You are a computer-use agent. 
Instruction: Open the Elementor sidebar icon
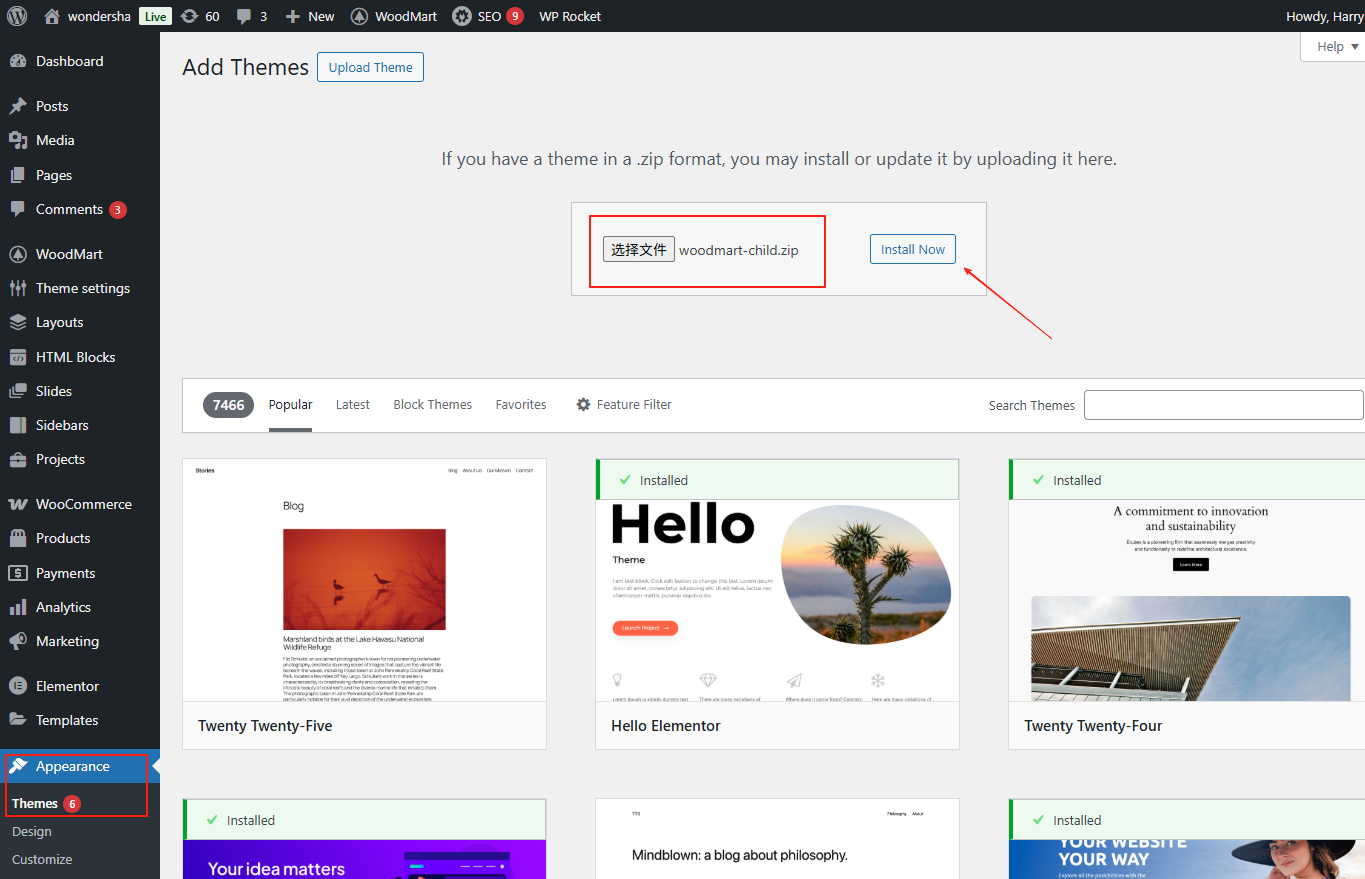(18, 686)
